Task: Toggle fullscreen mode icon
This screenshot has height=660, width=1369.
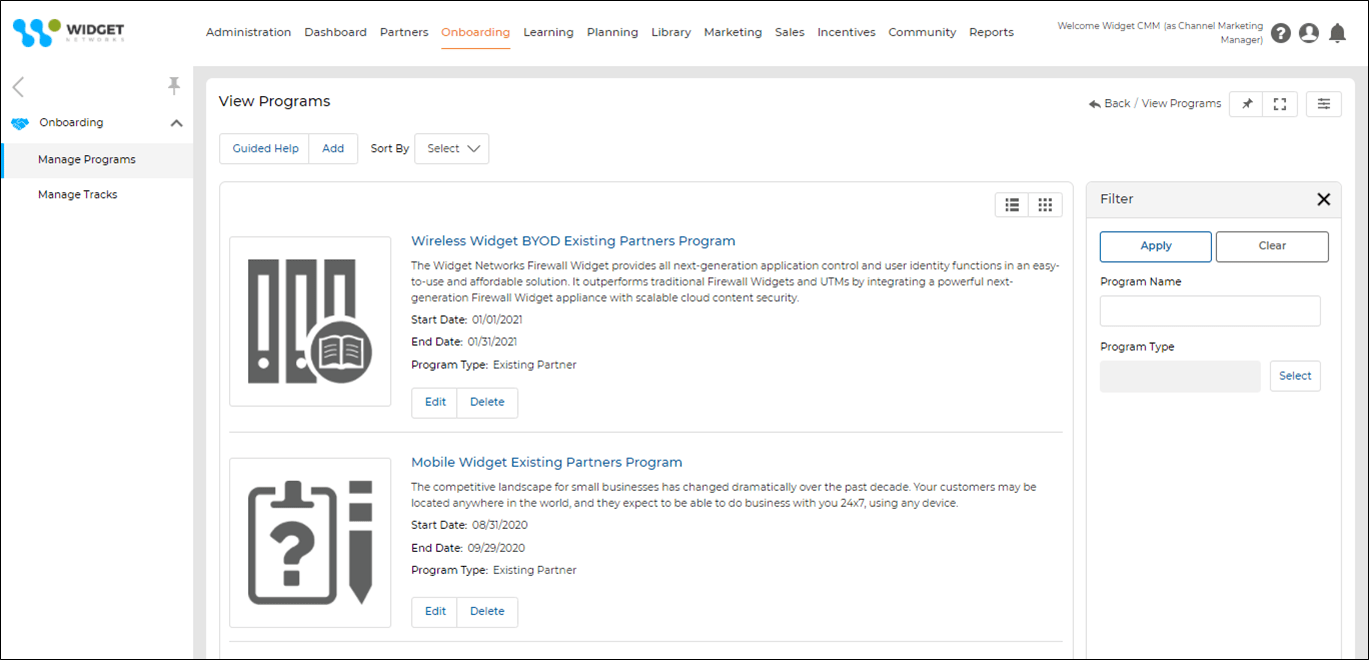Action: click(1280, 104)
